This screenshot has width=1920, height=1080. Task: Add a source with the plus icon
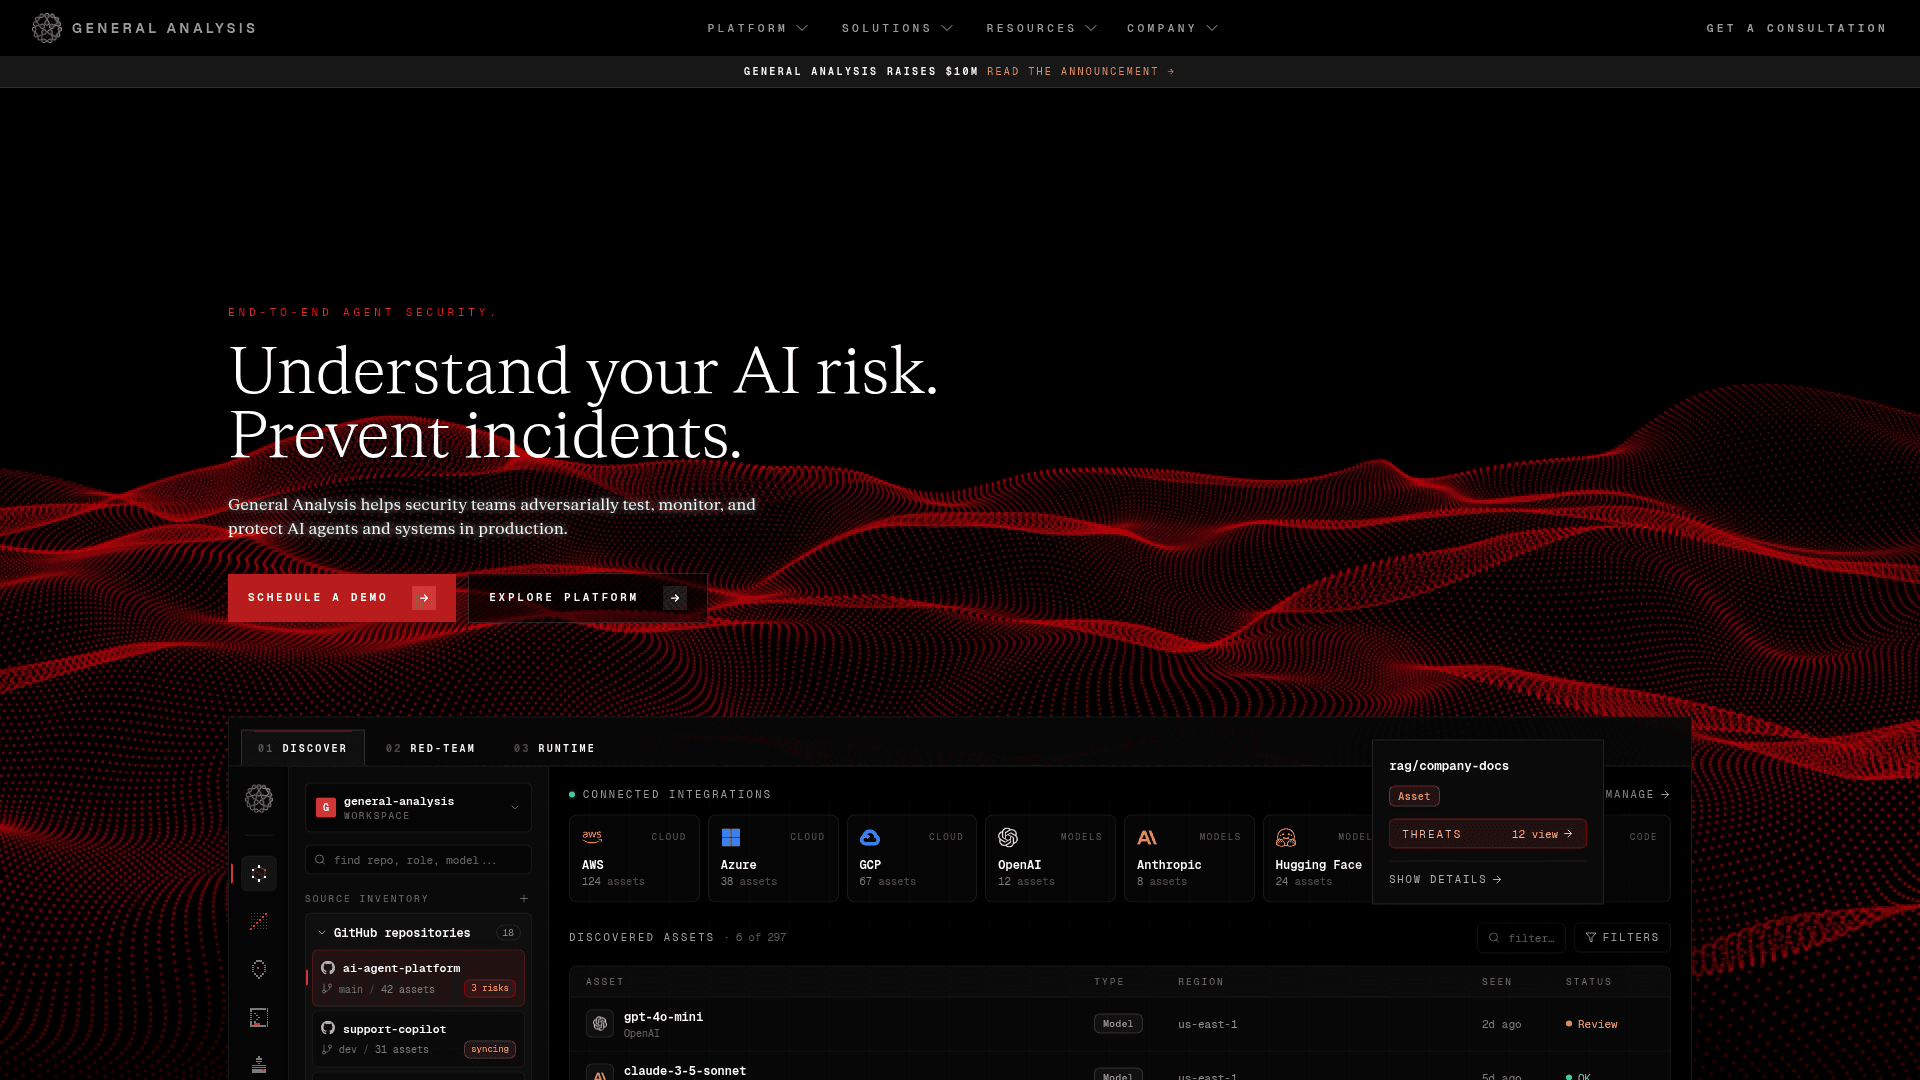(524, 899)
